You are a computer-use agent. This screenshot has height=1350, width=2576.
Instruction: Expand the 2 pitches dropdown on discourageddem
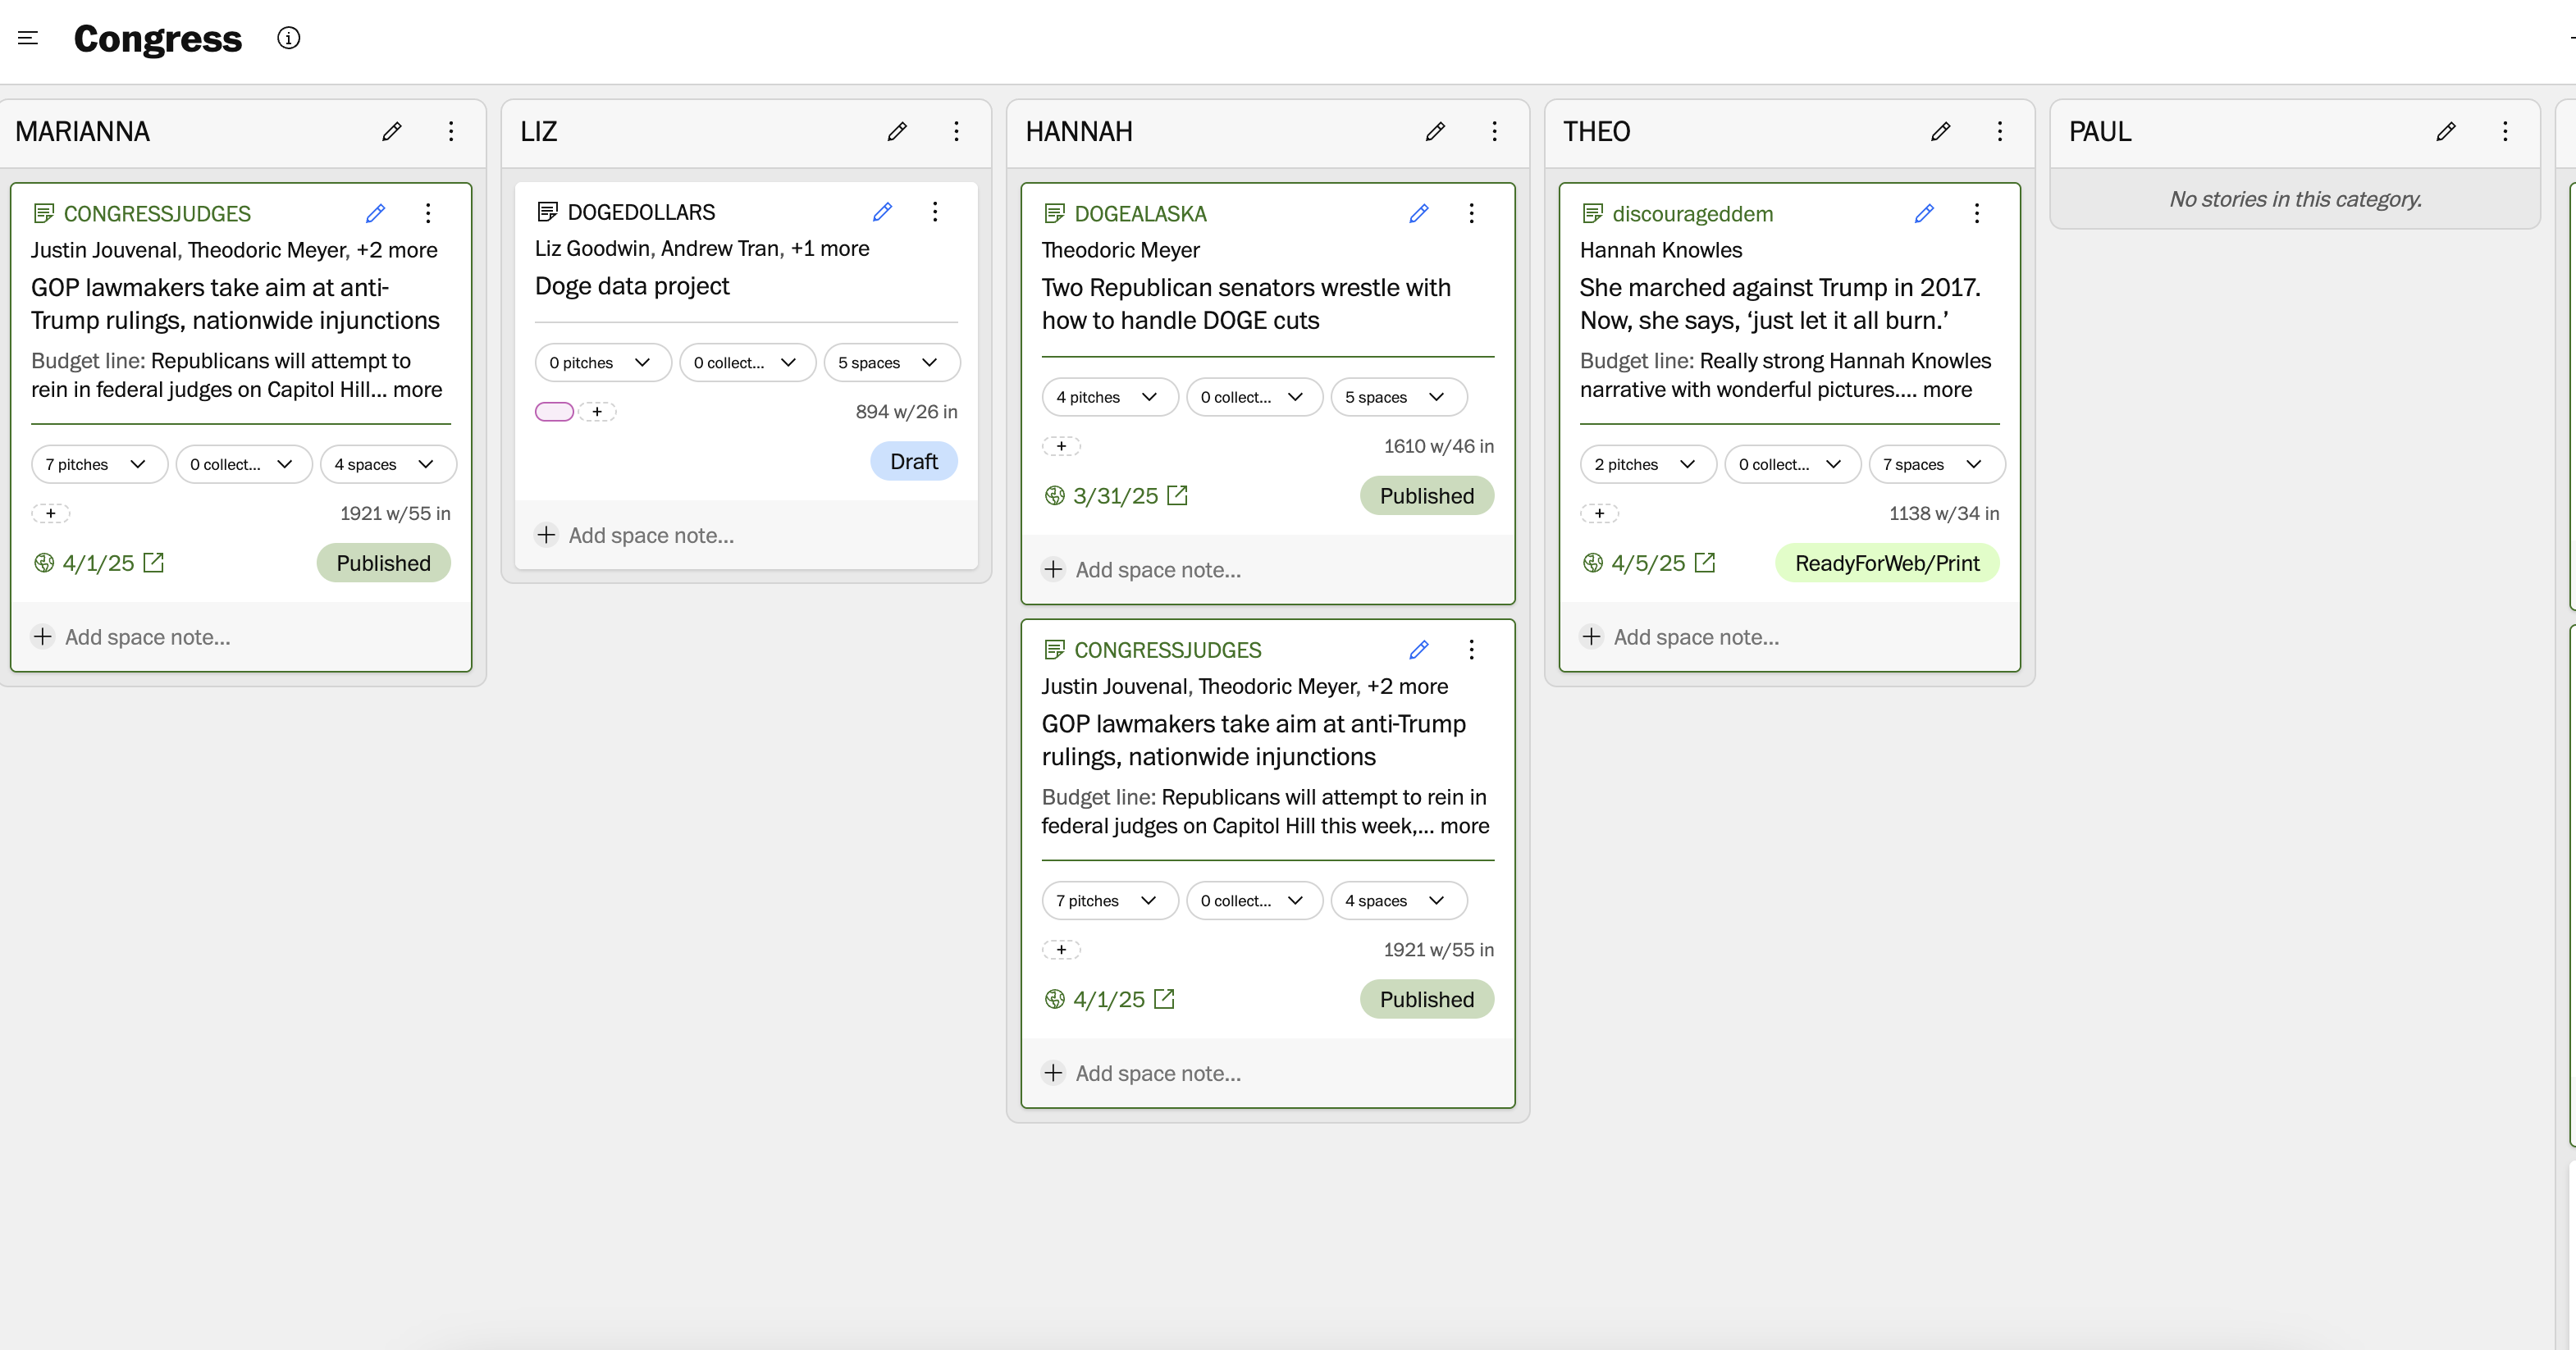1647,464
